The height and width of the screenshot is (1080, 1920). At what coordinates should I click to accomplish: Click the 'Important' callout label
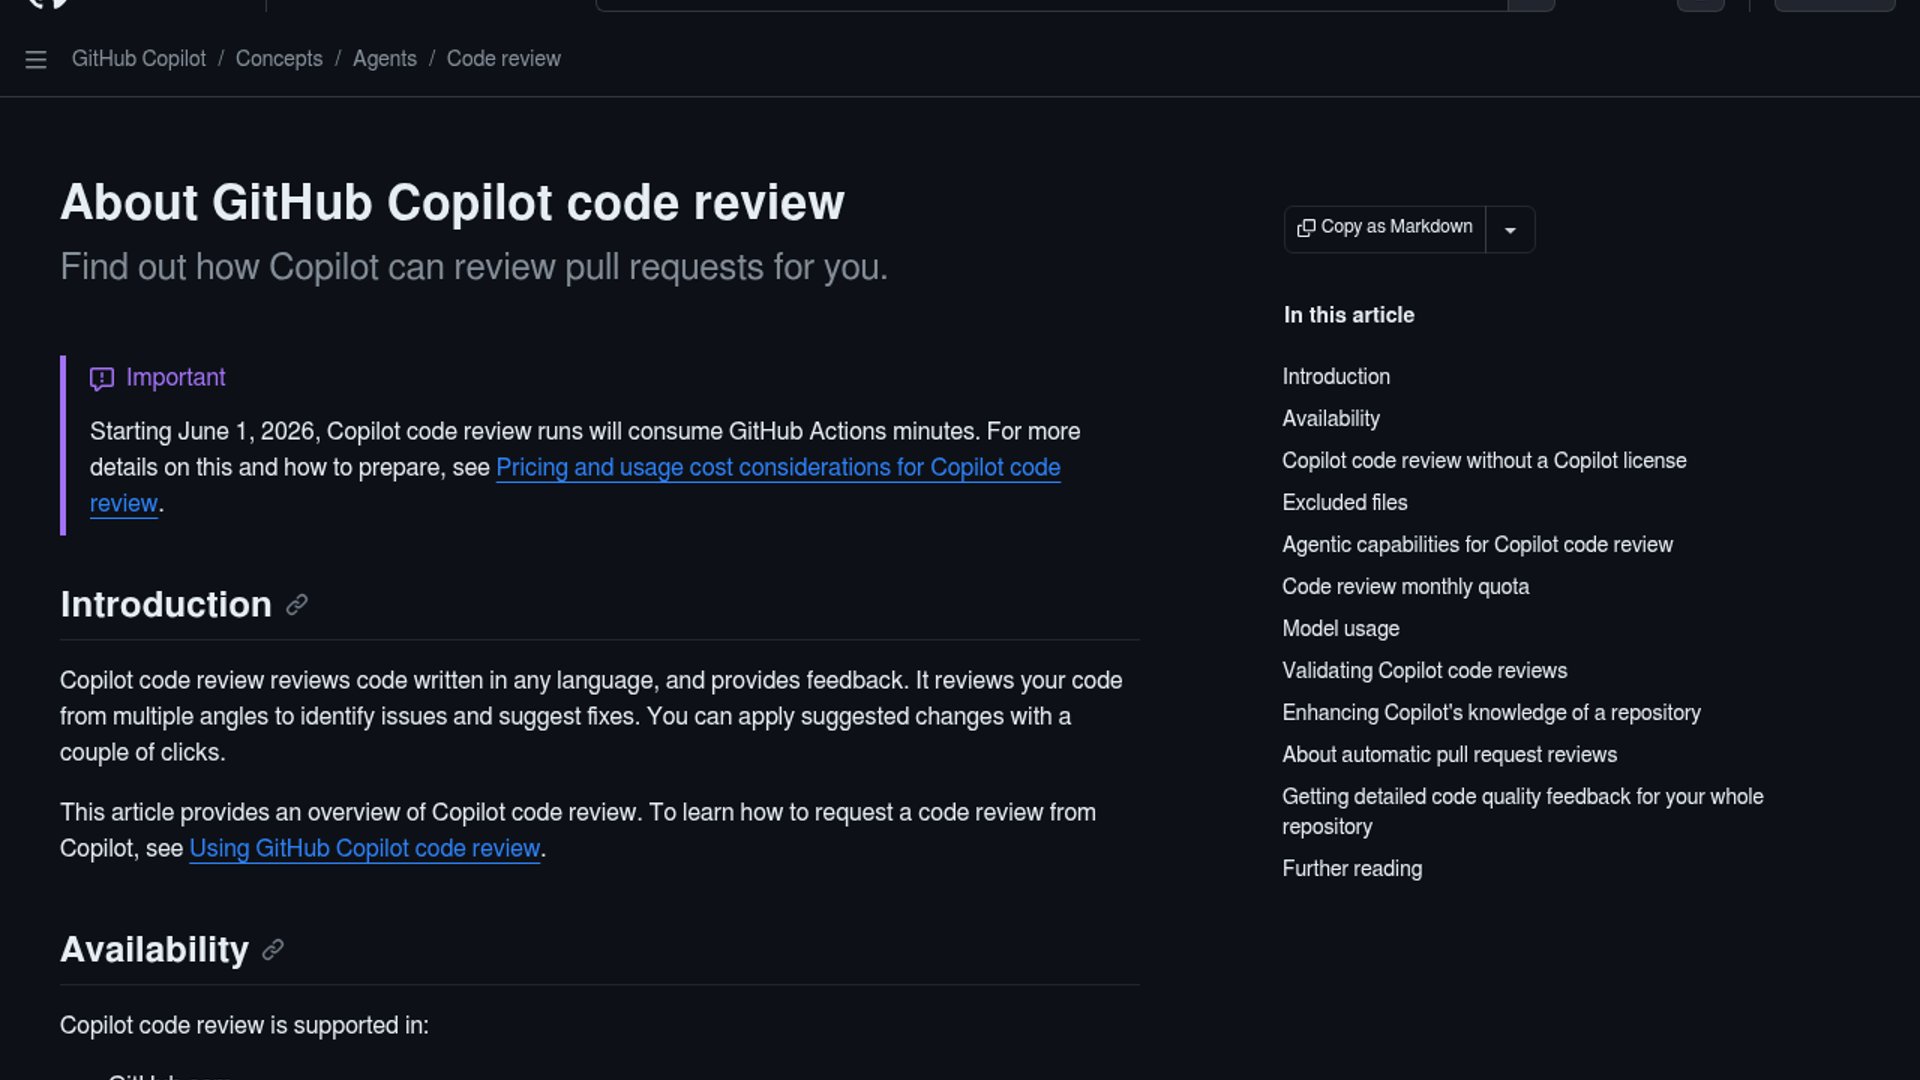point(175,378)
